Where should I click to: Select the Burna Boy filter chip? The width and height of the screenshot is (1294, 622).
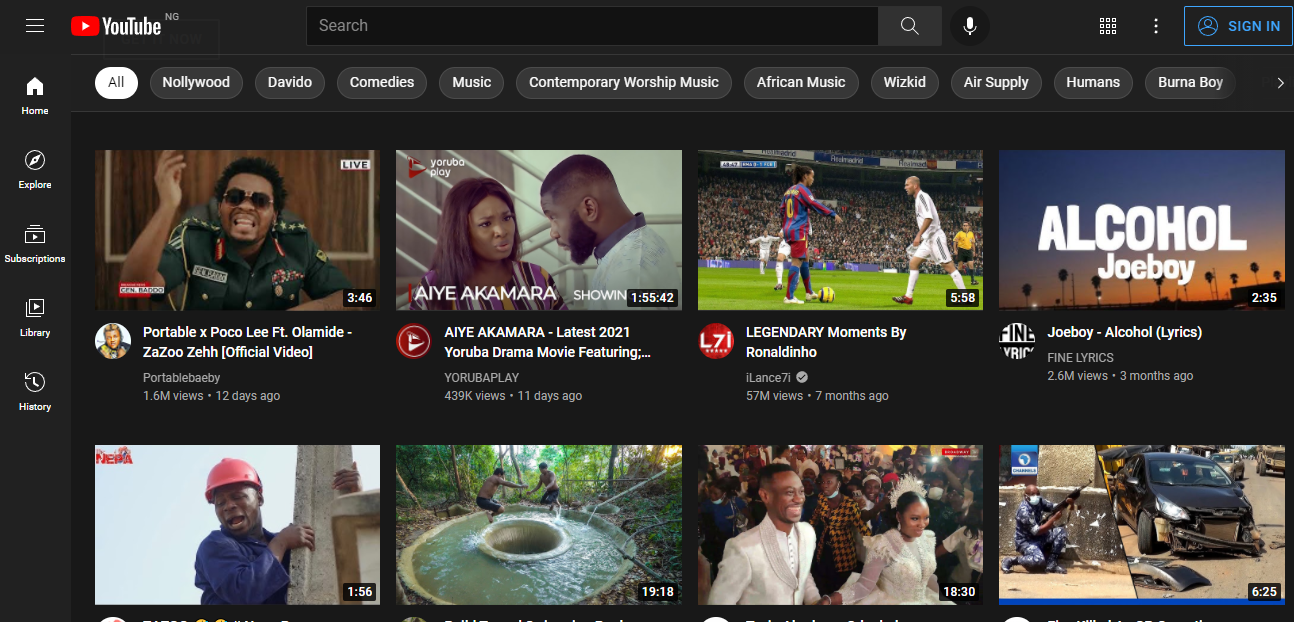click(x=1190, y=82)
